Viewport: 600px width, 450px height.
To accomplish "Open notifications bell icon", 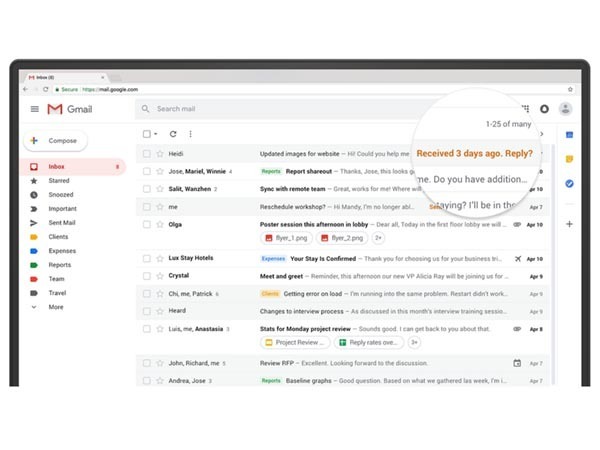I will [544, 109].
